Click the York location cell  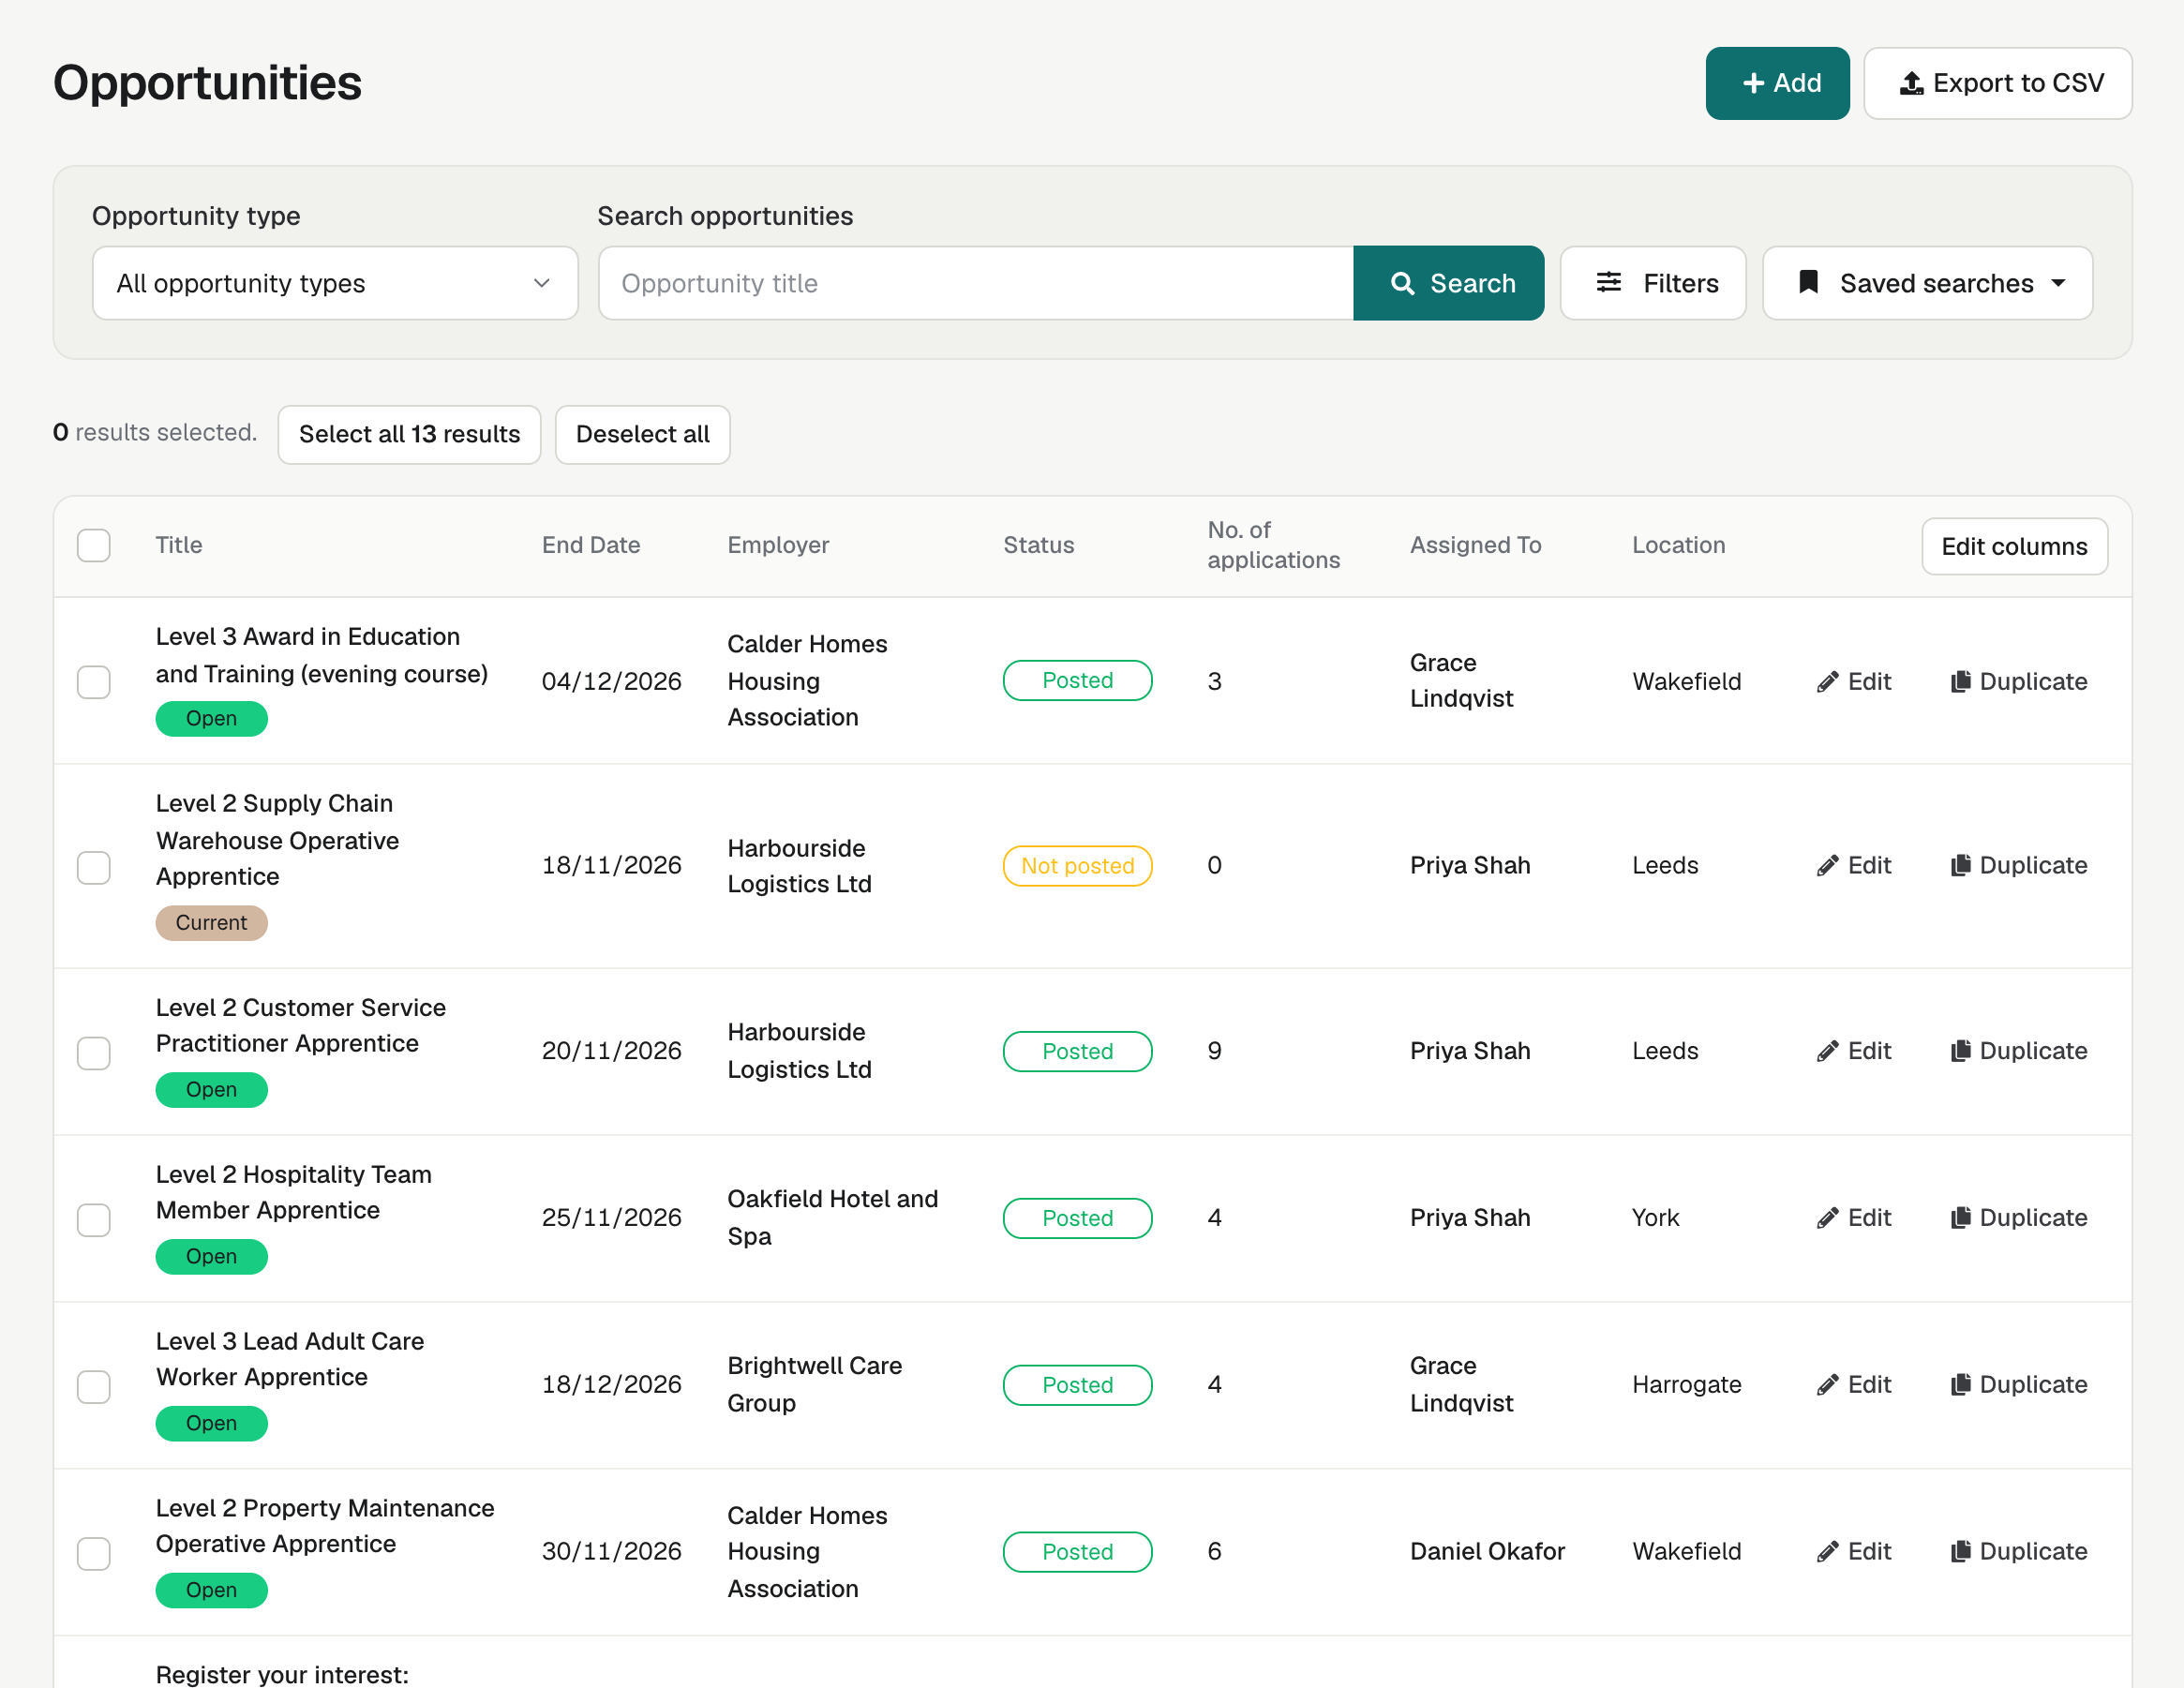(1655, 1218)
